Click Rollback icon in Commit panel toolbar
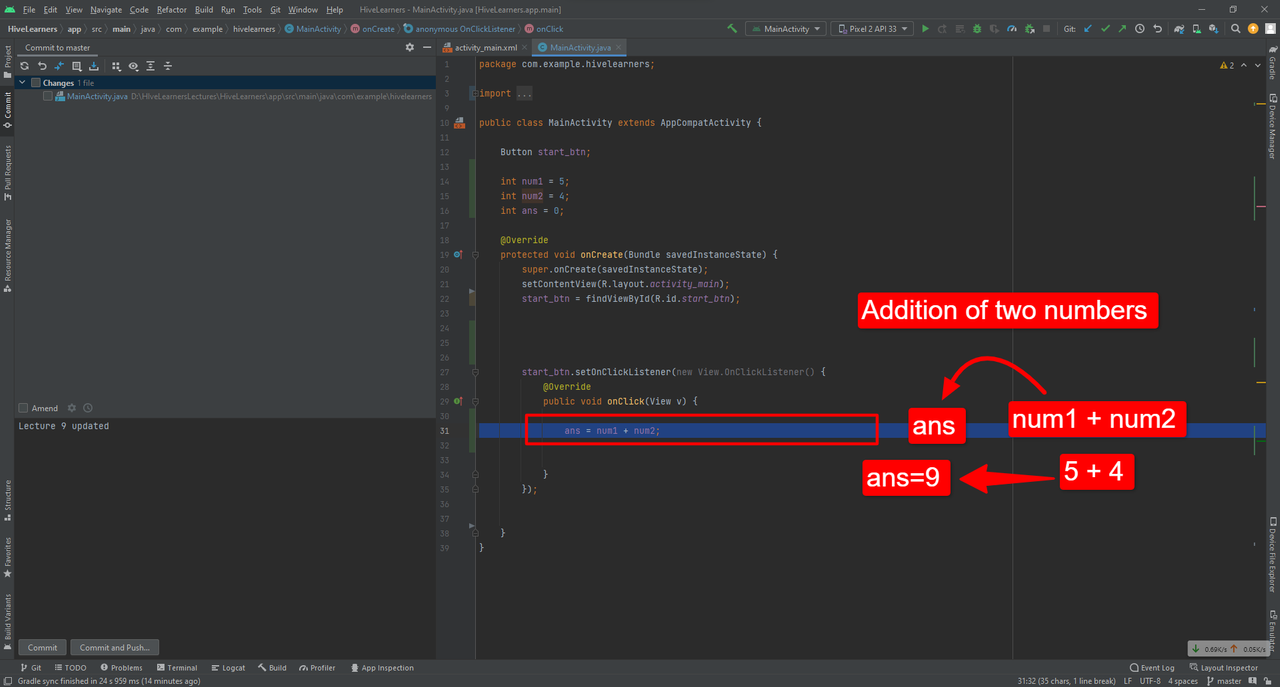Screen dimensions: 1280x687 [42, 66]
